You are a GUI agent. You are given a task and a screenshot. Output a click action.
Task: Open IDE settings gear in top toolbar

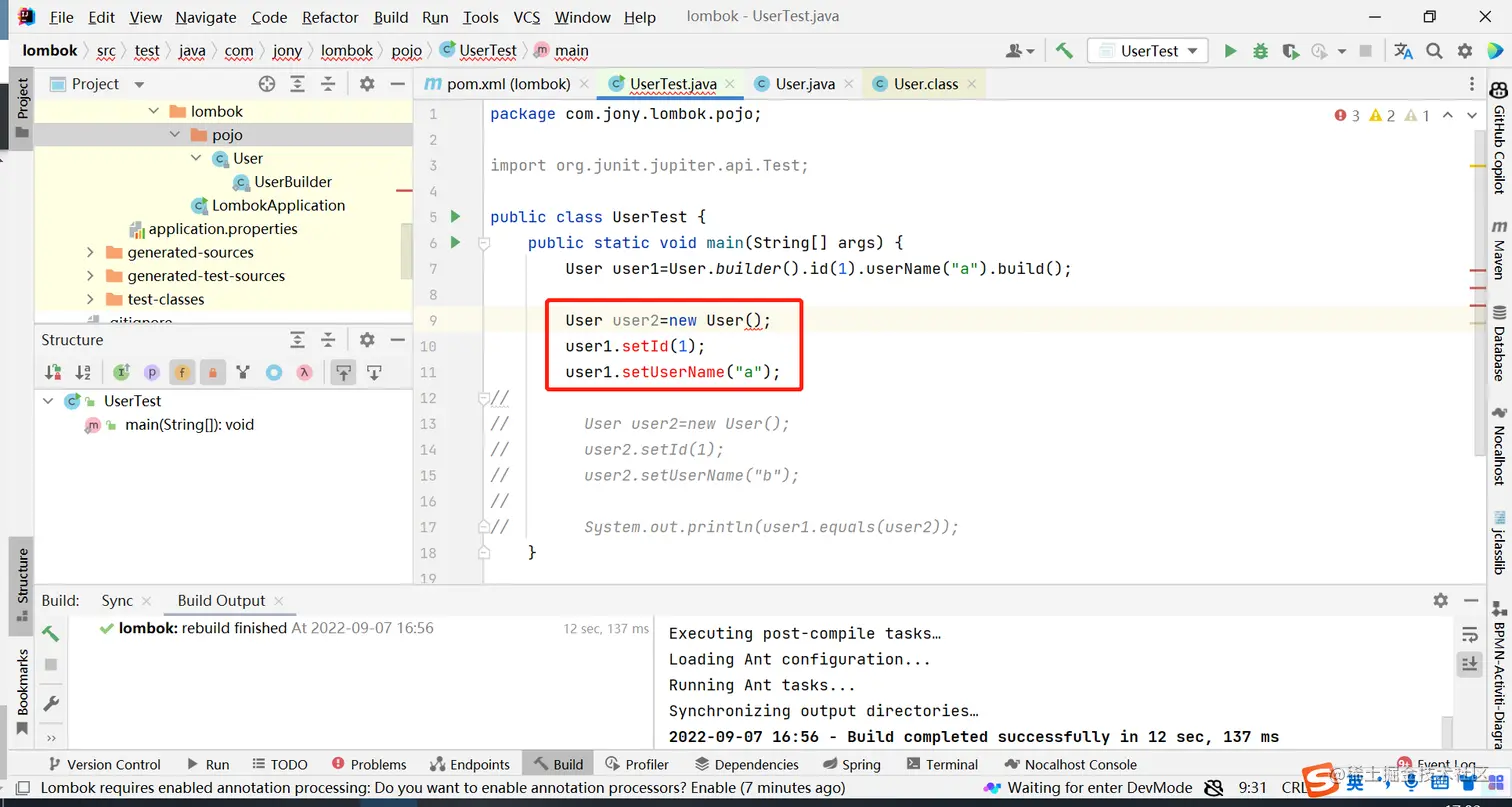(x=1465, y=51)
